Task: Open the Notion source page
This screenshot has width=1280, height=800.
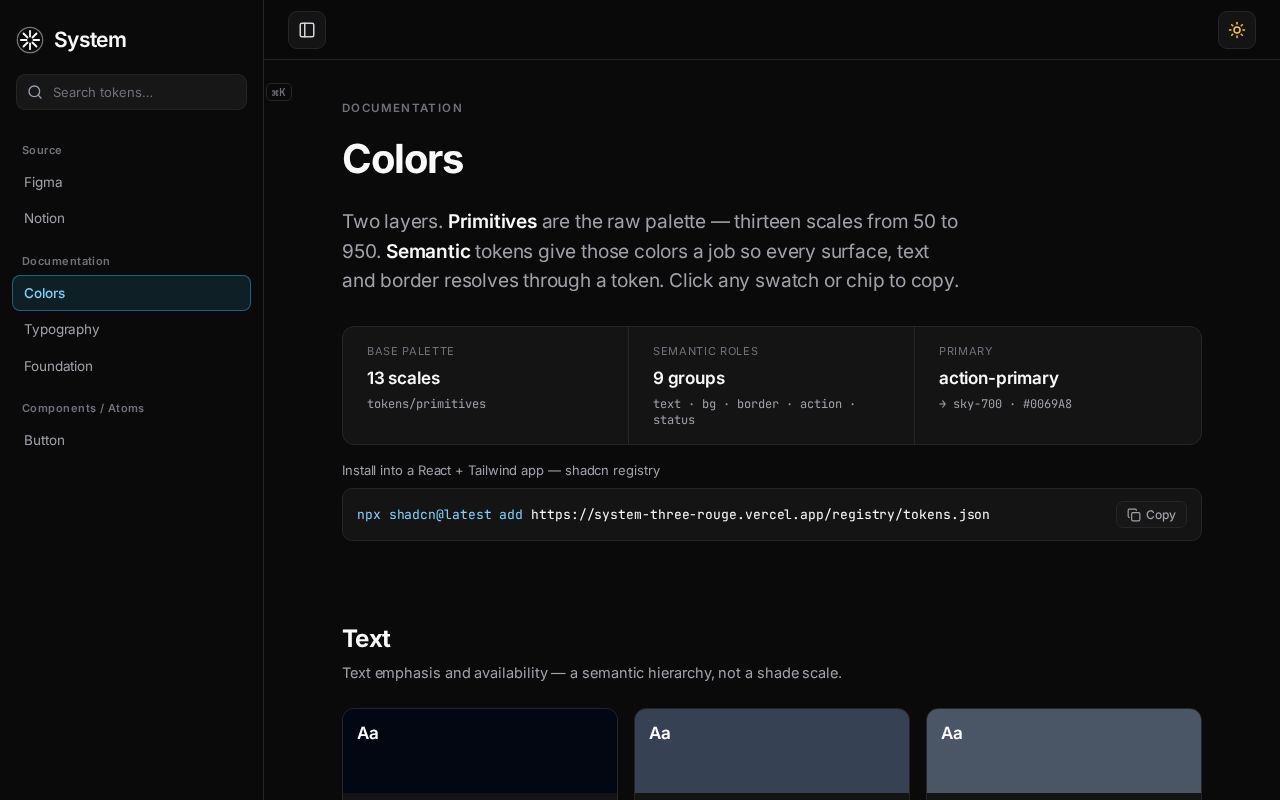Action: 131,218
